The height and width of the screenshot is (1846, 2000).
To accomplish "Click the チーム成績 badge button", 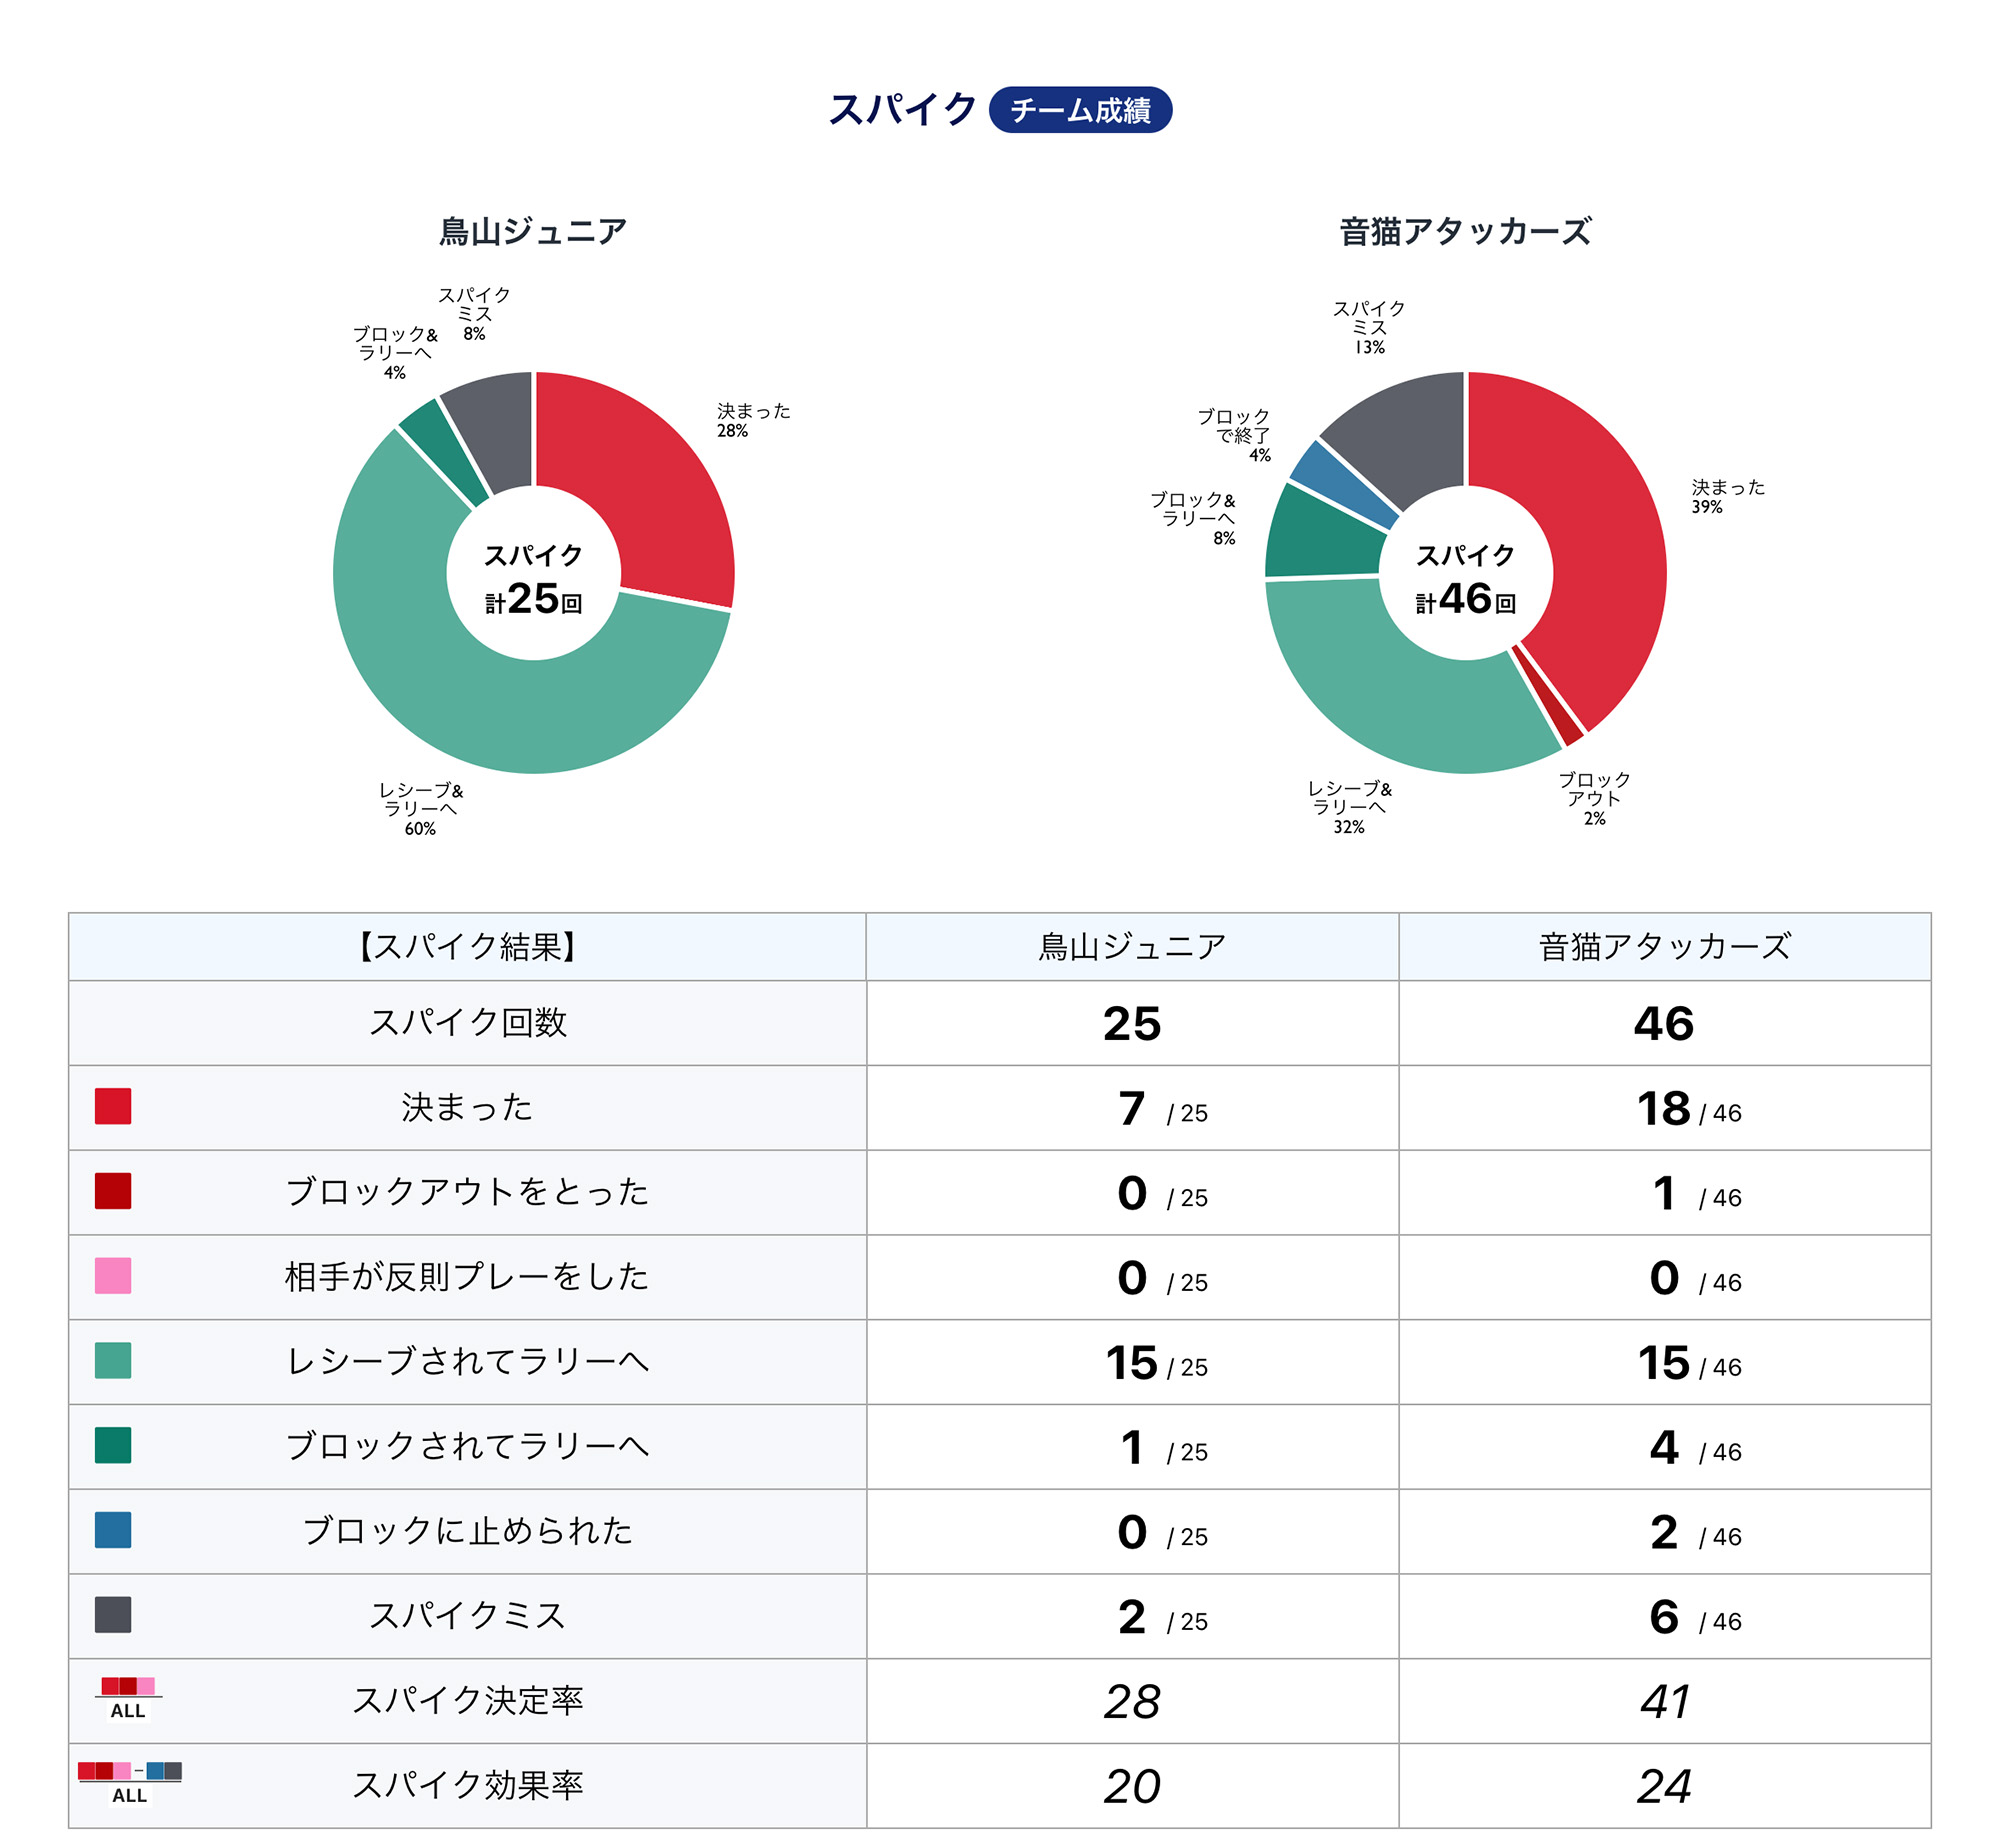I will point(1079,110).
